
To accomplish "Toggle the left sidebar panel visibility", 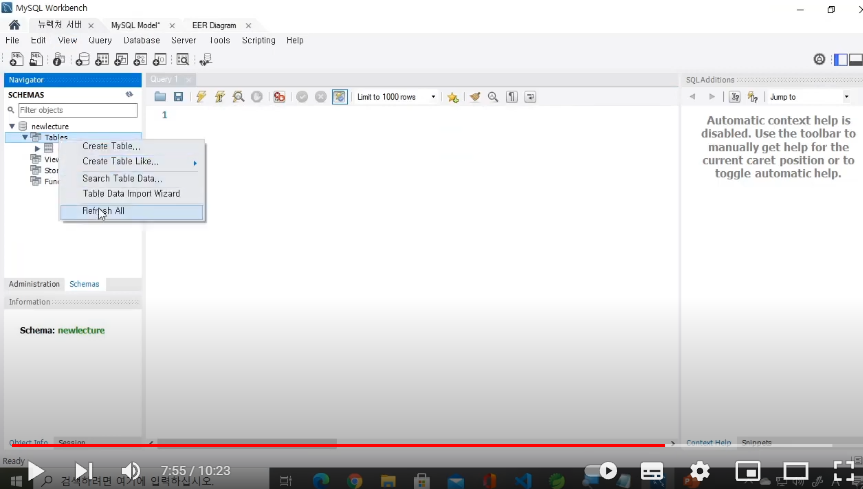I will pyautogui.click(x=841, y=59).
